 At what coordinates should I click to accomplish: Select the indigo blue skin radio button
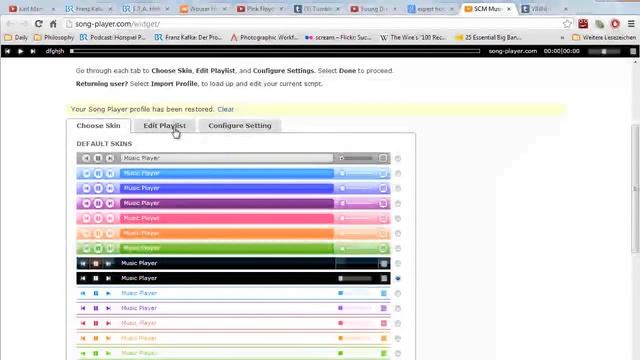(398, 189)
